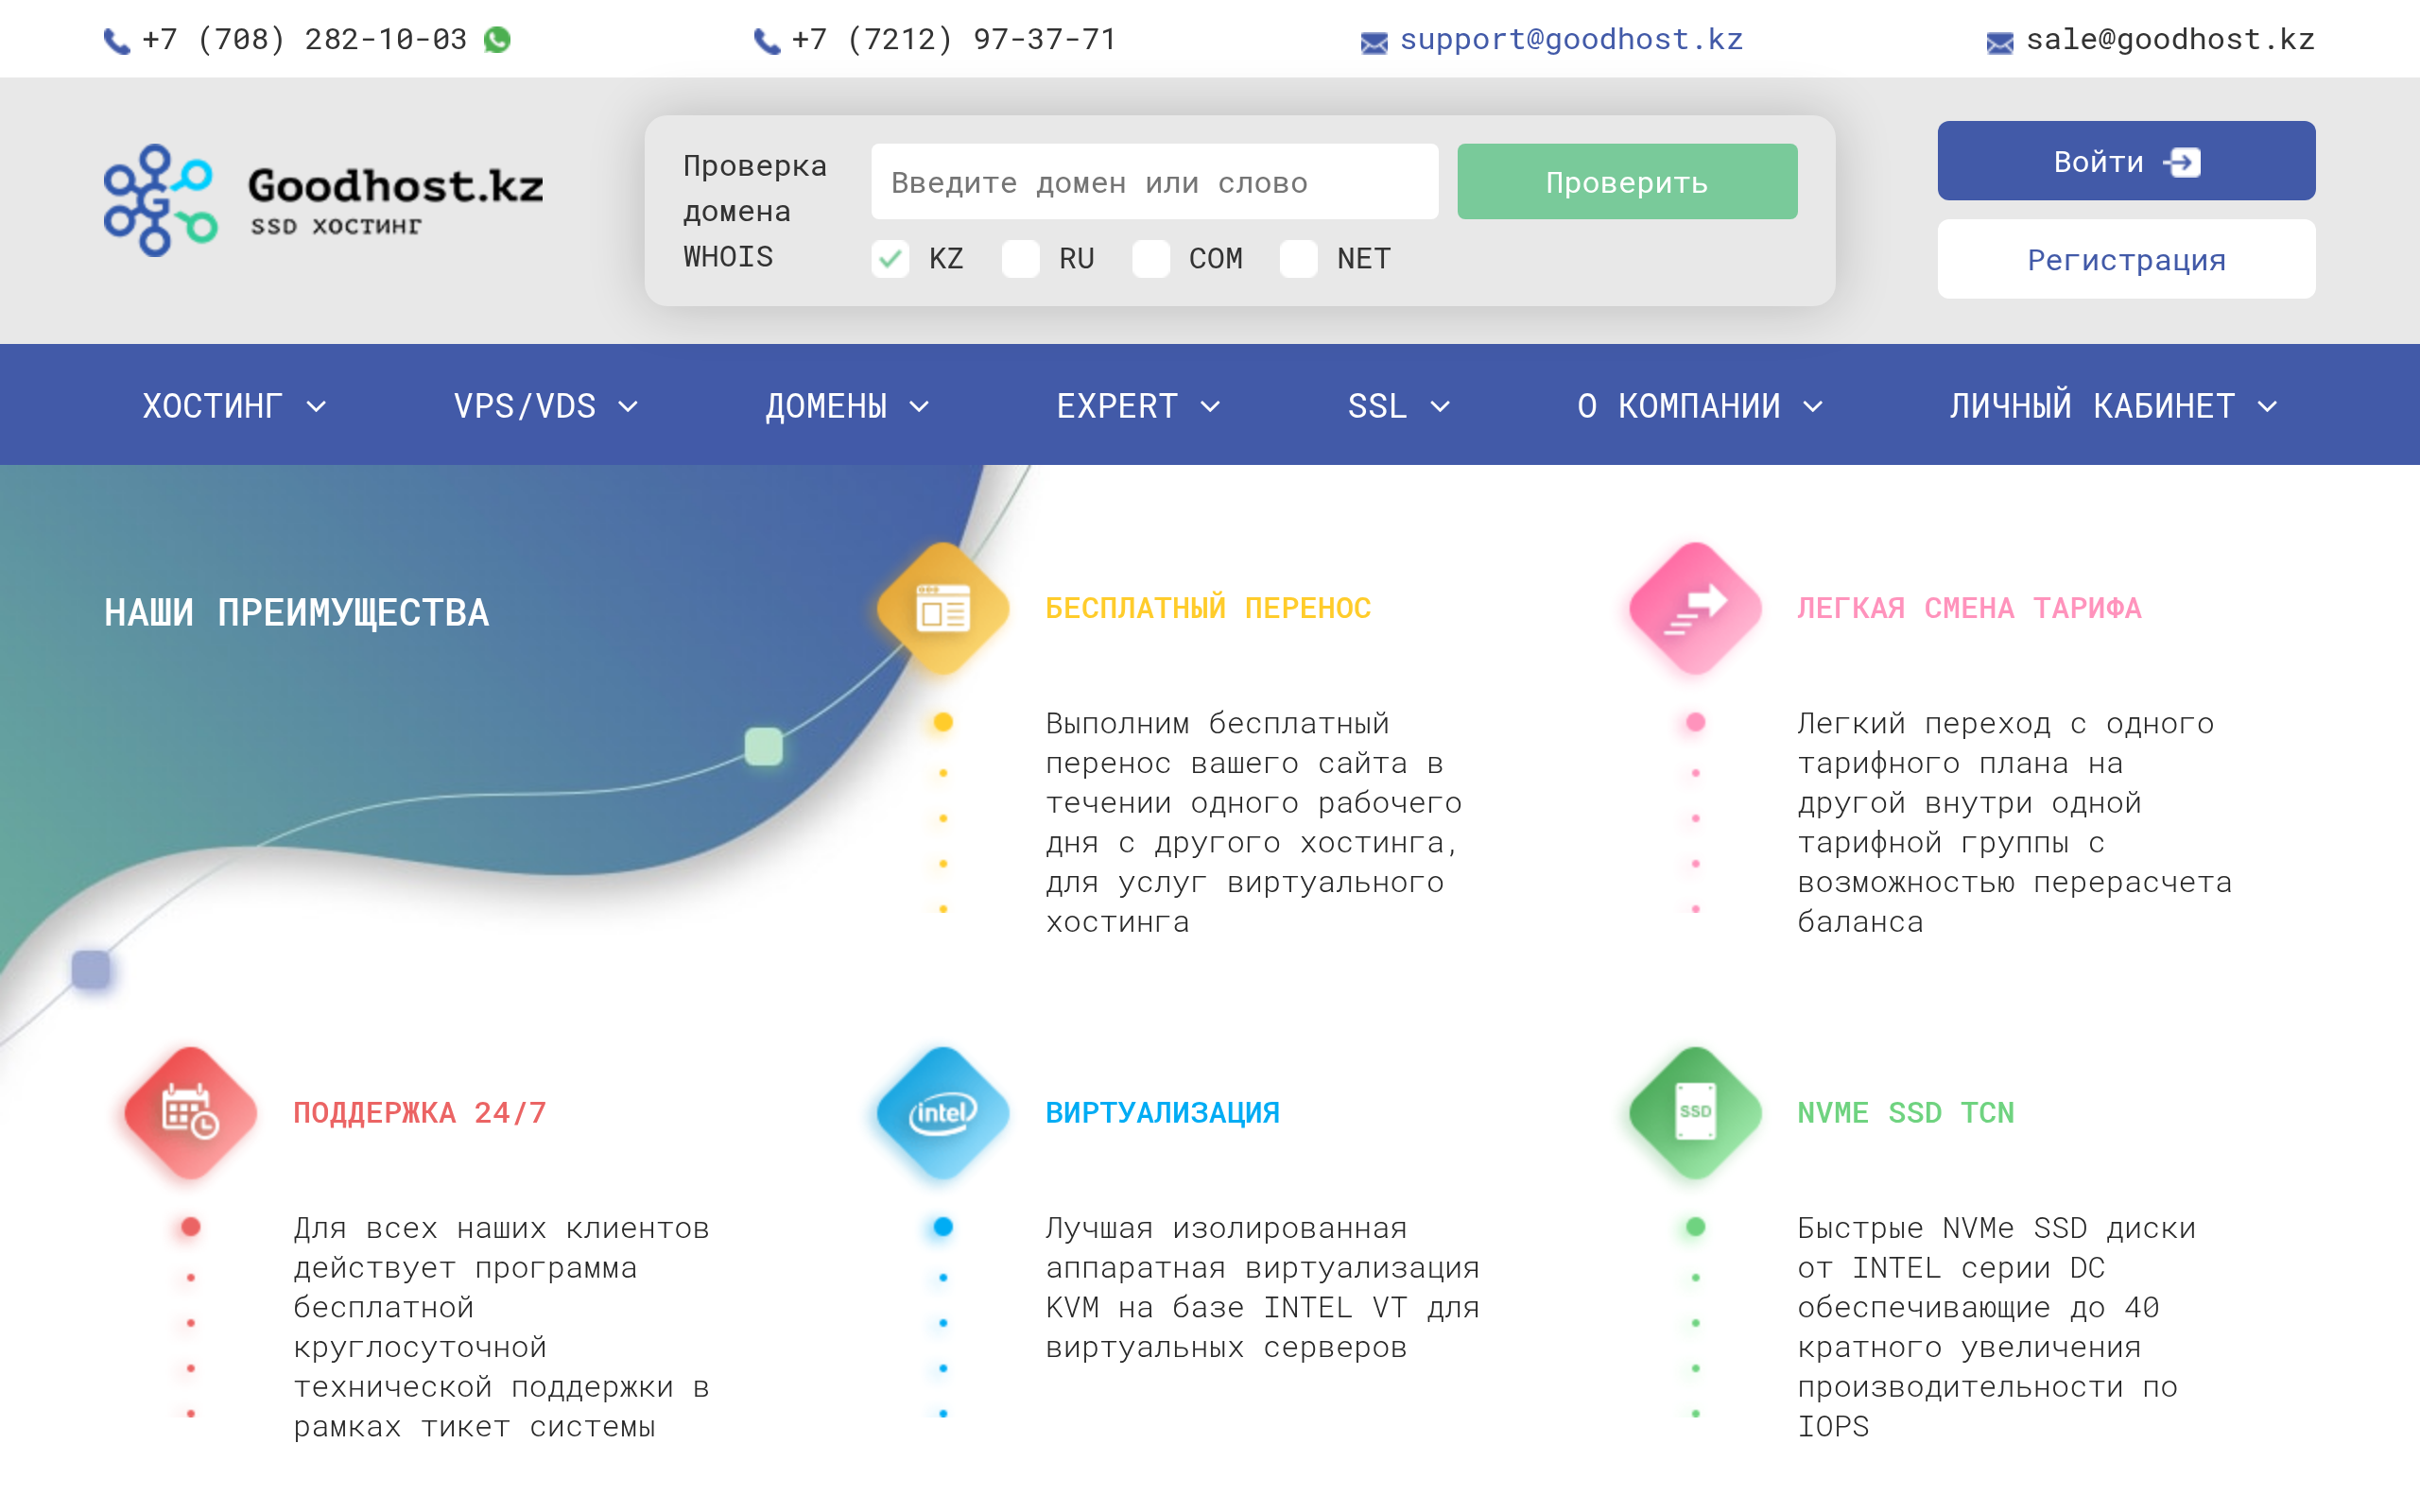Open the ЛИЧНЫЙ КАБИНЕТ menu item

[2113, 406]
